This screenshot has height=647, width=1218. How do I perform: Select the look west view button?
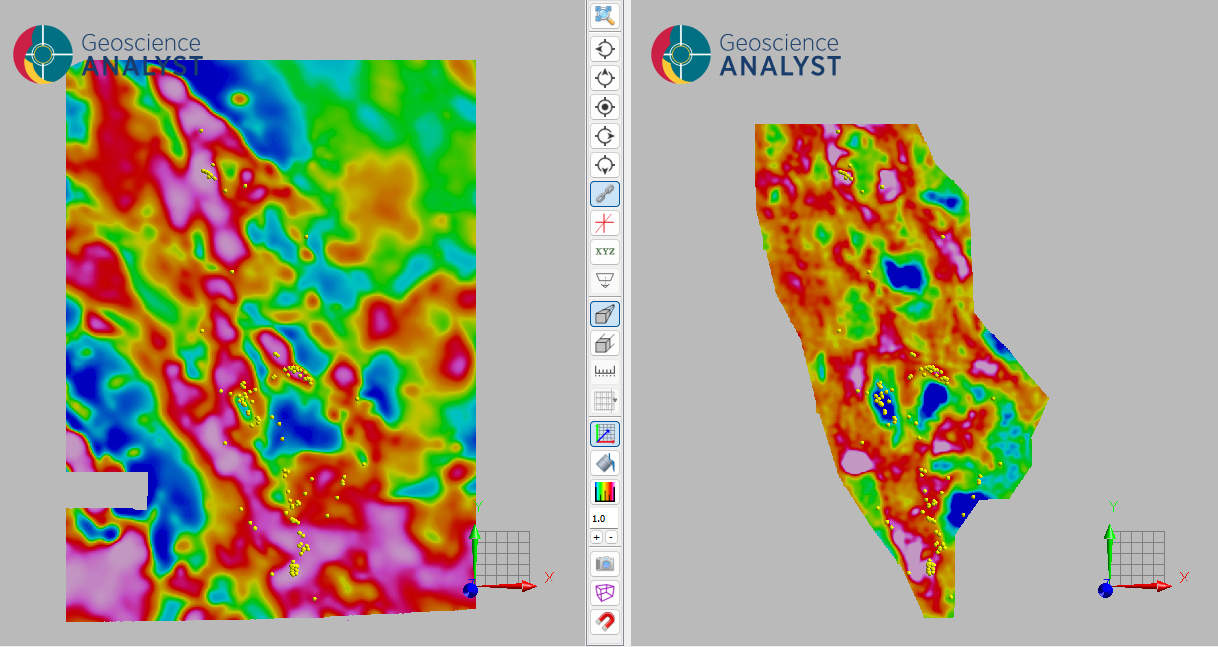click(605, 49)
